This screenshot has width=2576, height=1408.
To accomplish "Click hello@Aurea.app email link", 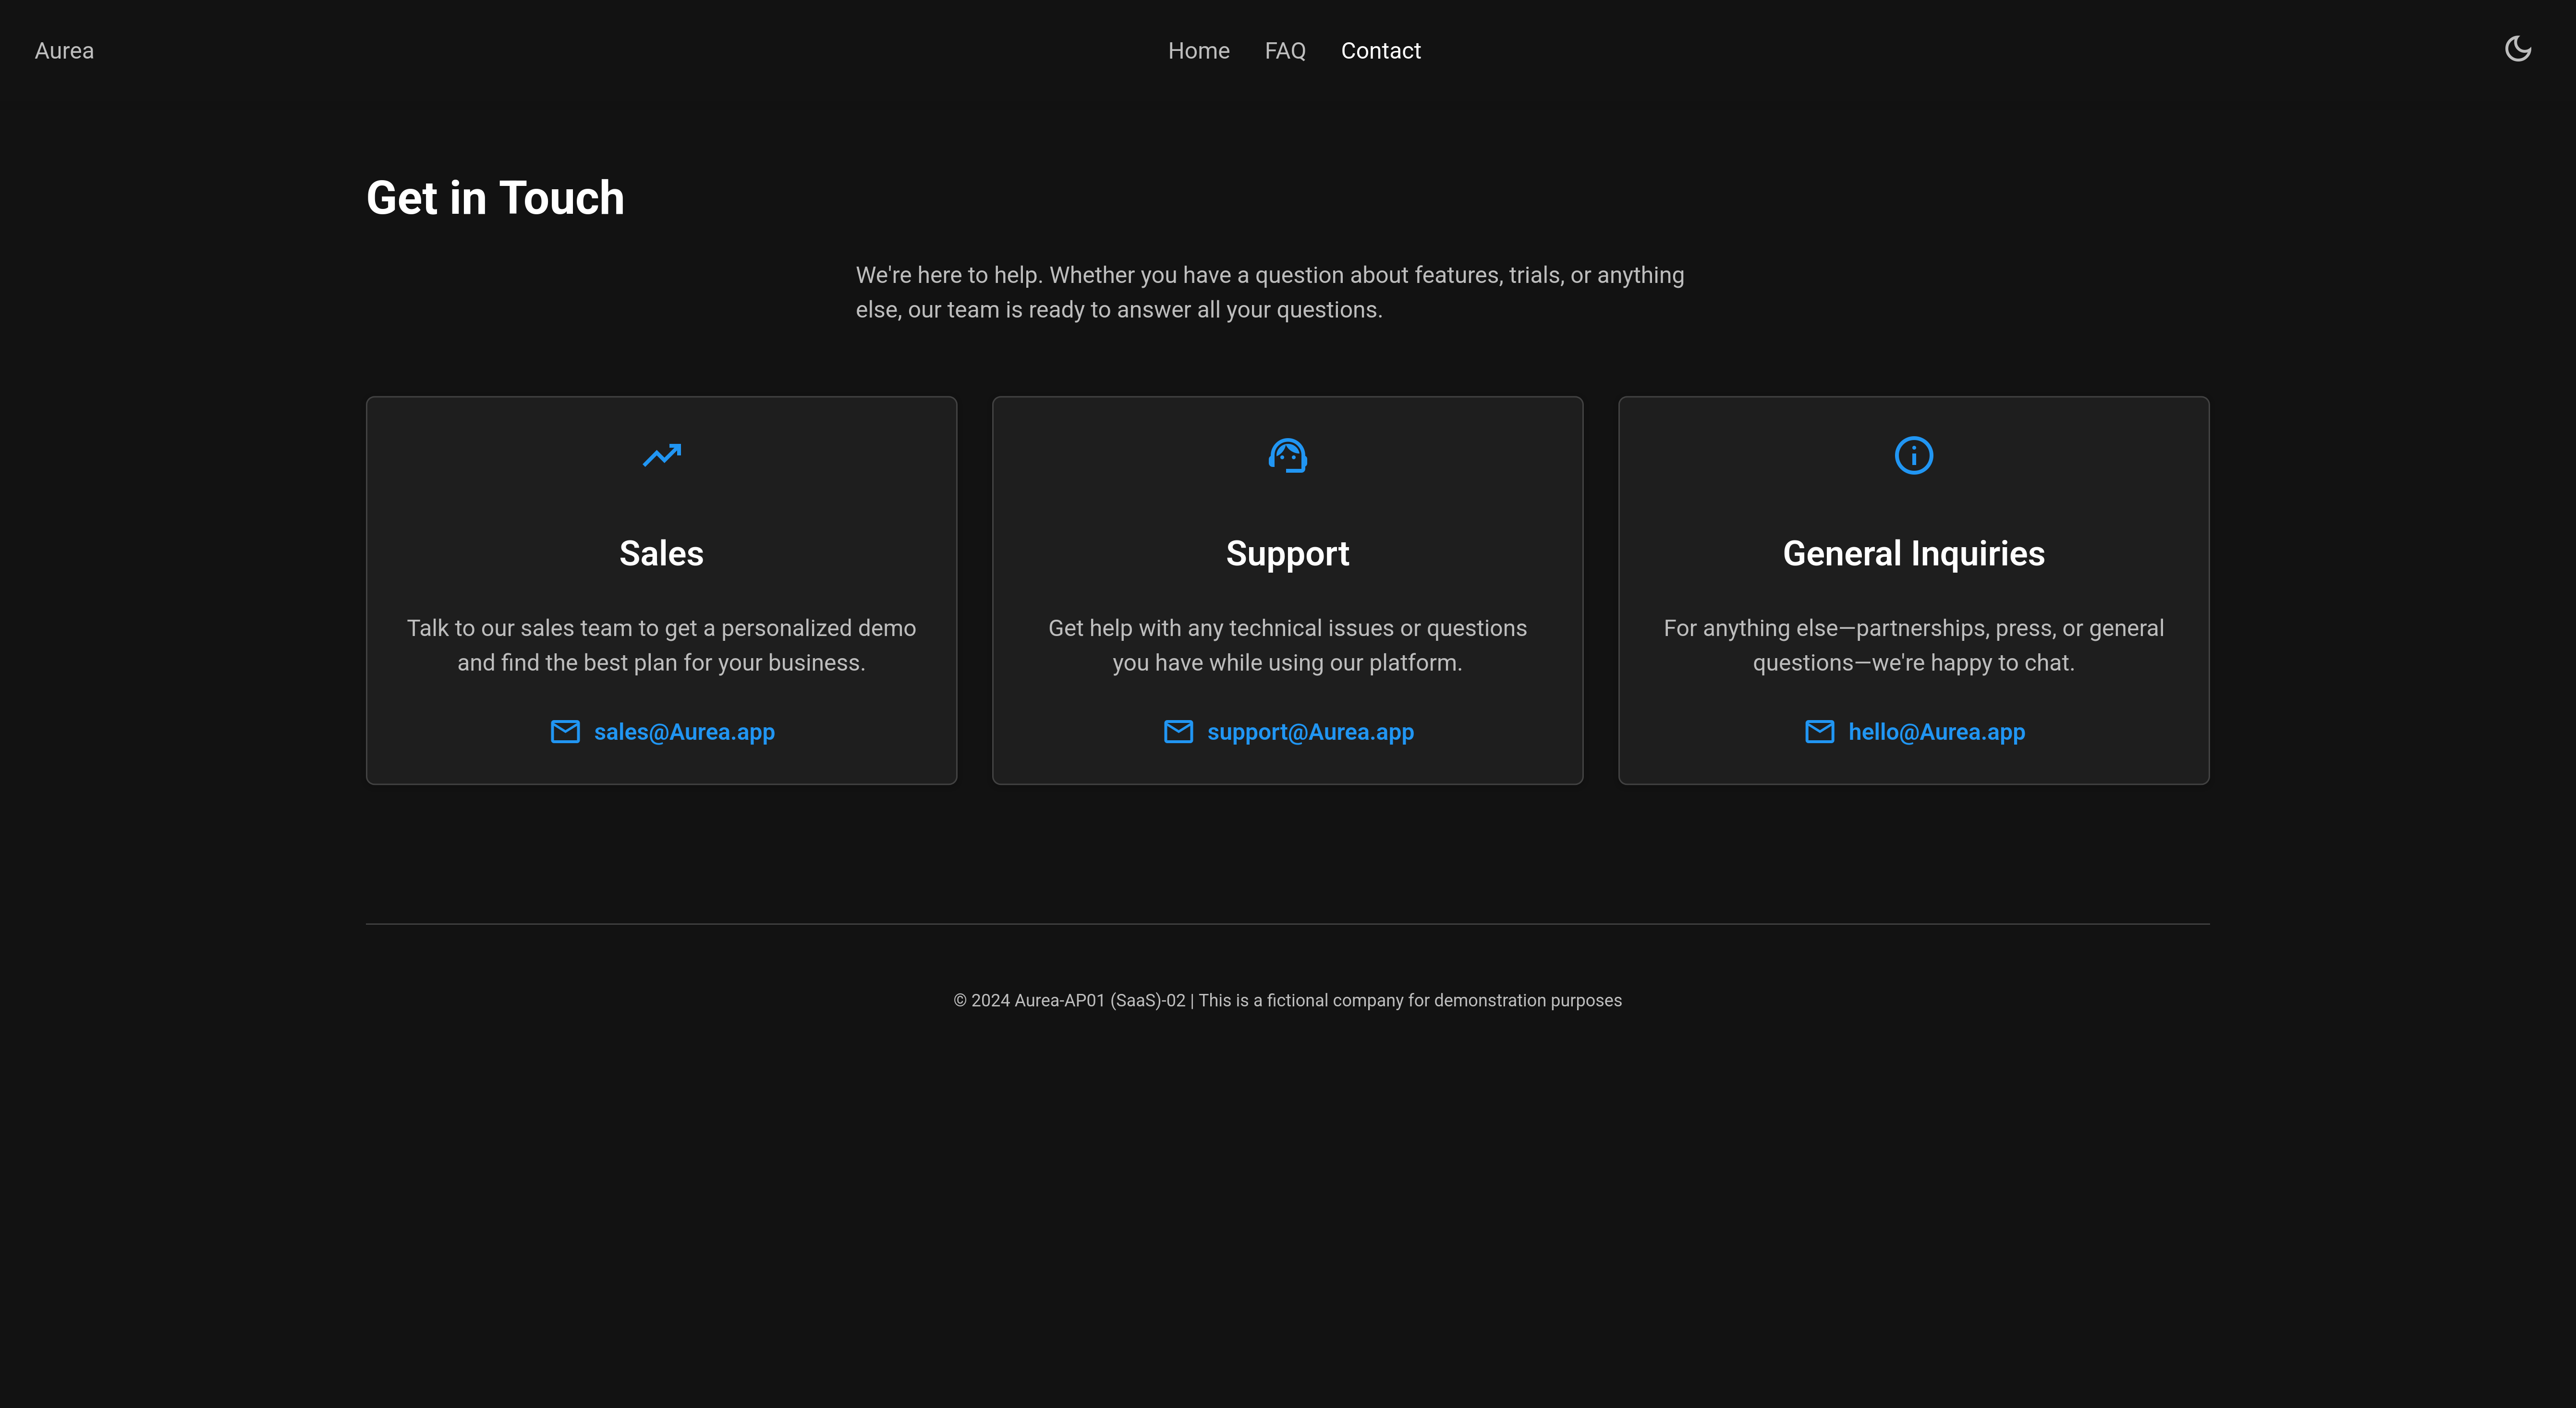I will [x=1936, y=732].
